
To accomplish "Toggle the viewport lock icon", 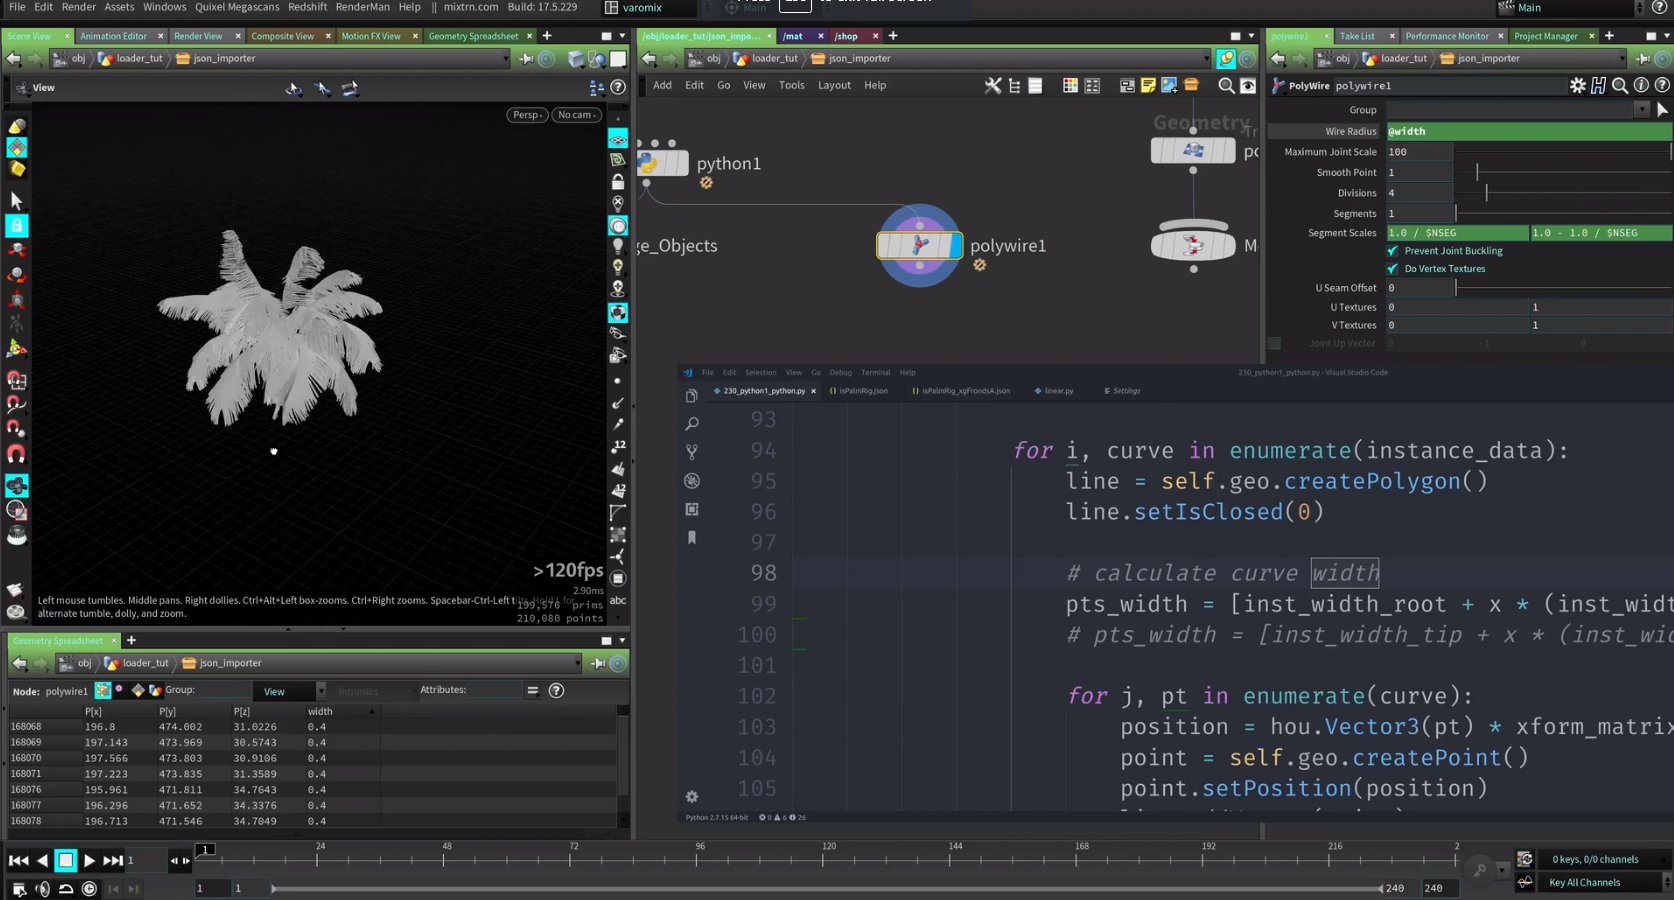I will pyautogui.click(x=618, y=182).
